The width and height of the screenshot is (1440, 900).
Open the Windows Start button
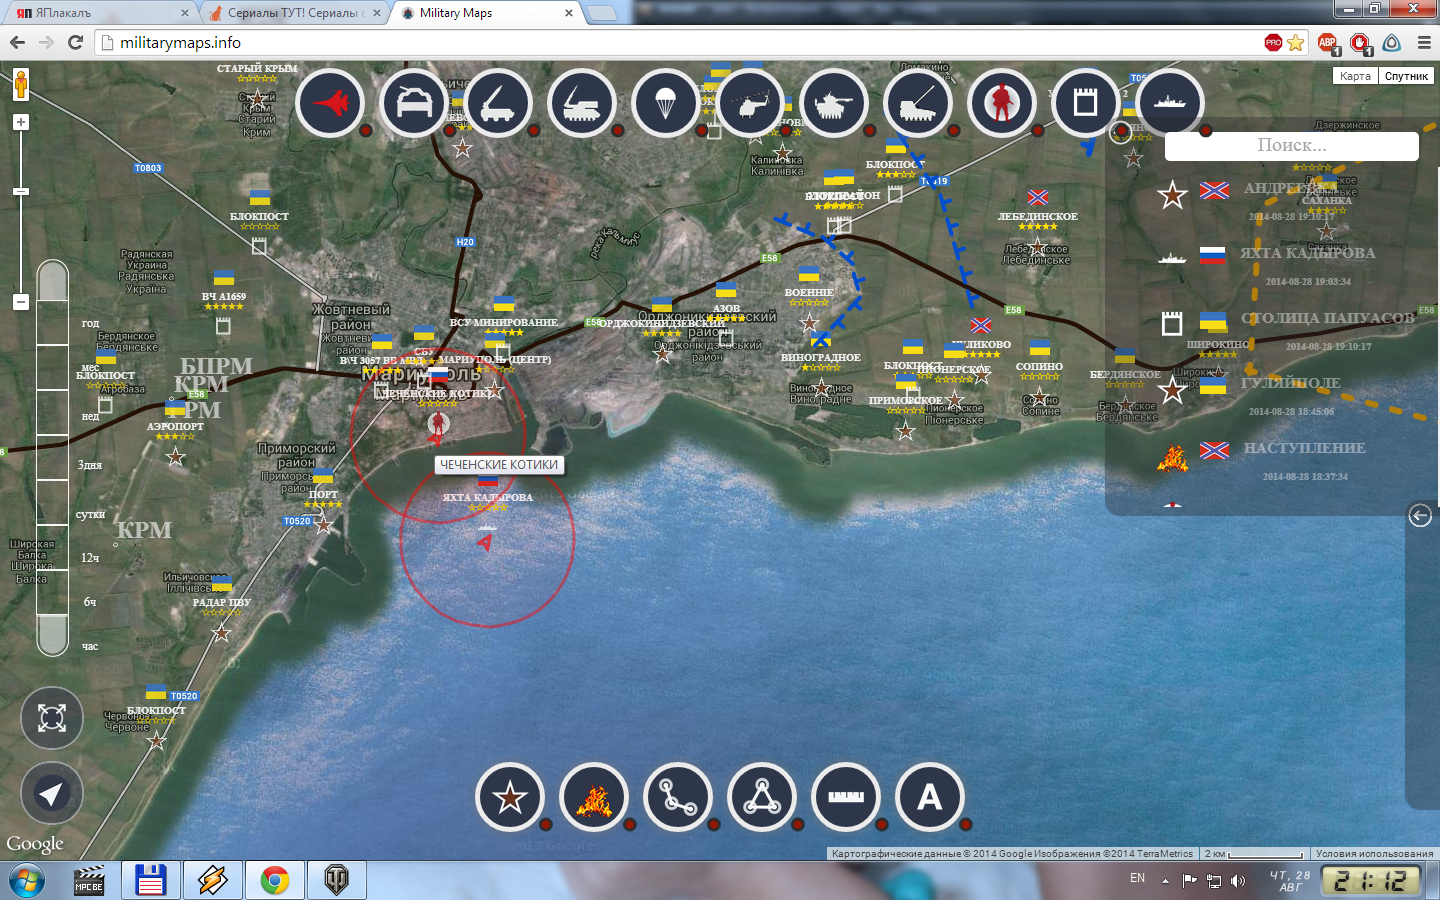coord(27,880)
